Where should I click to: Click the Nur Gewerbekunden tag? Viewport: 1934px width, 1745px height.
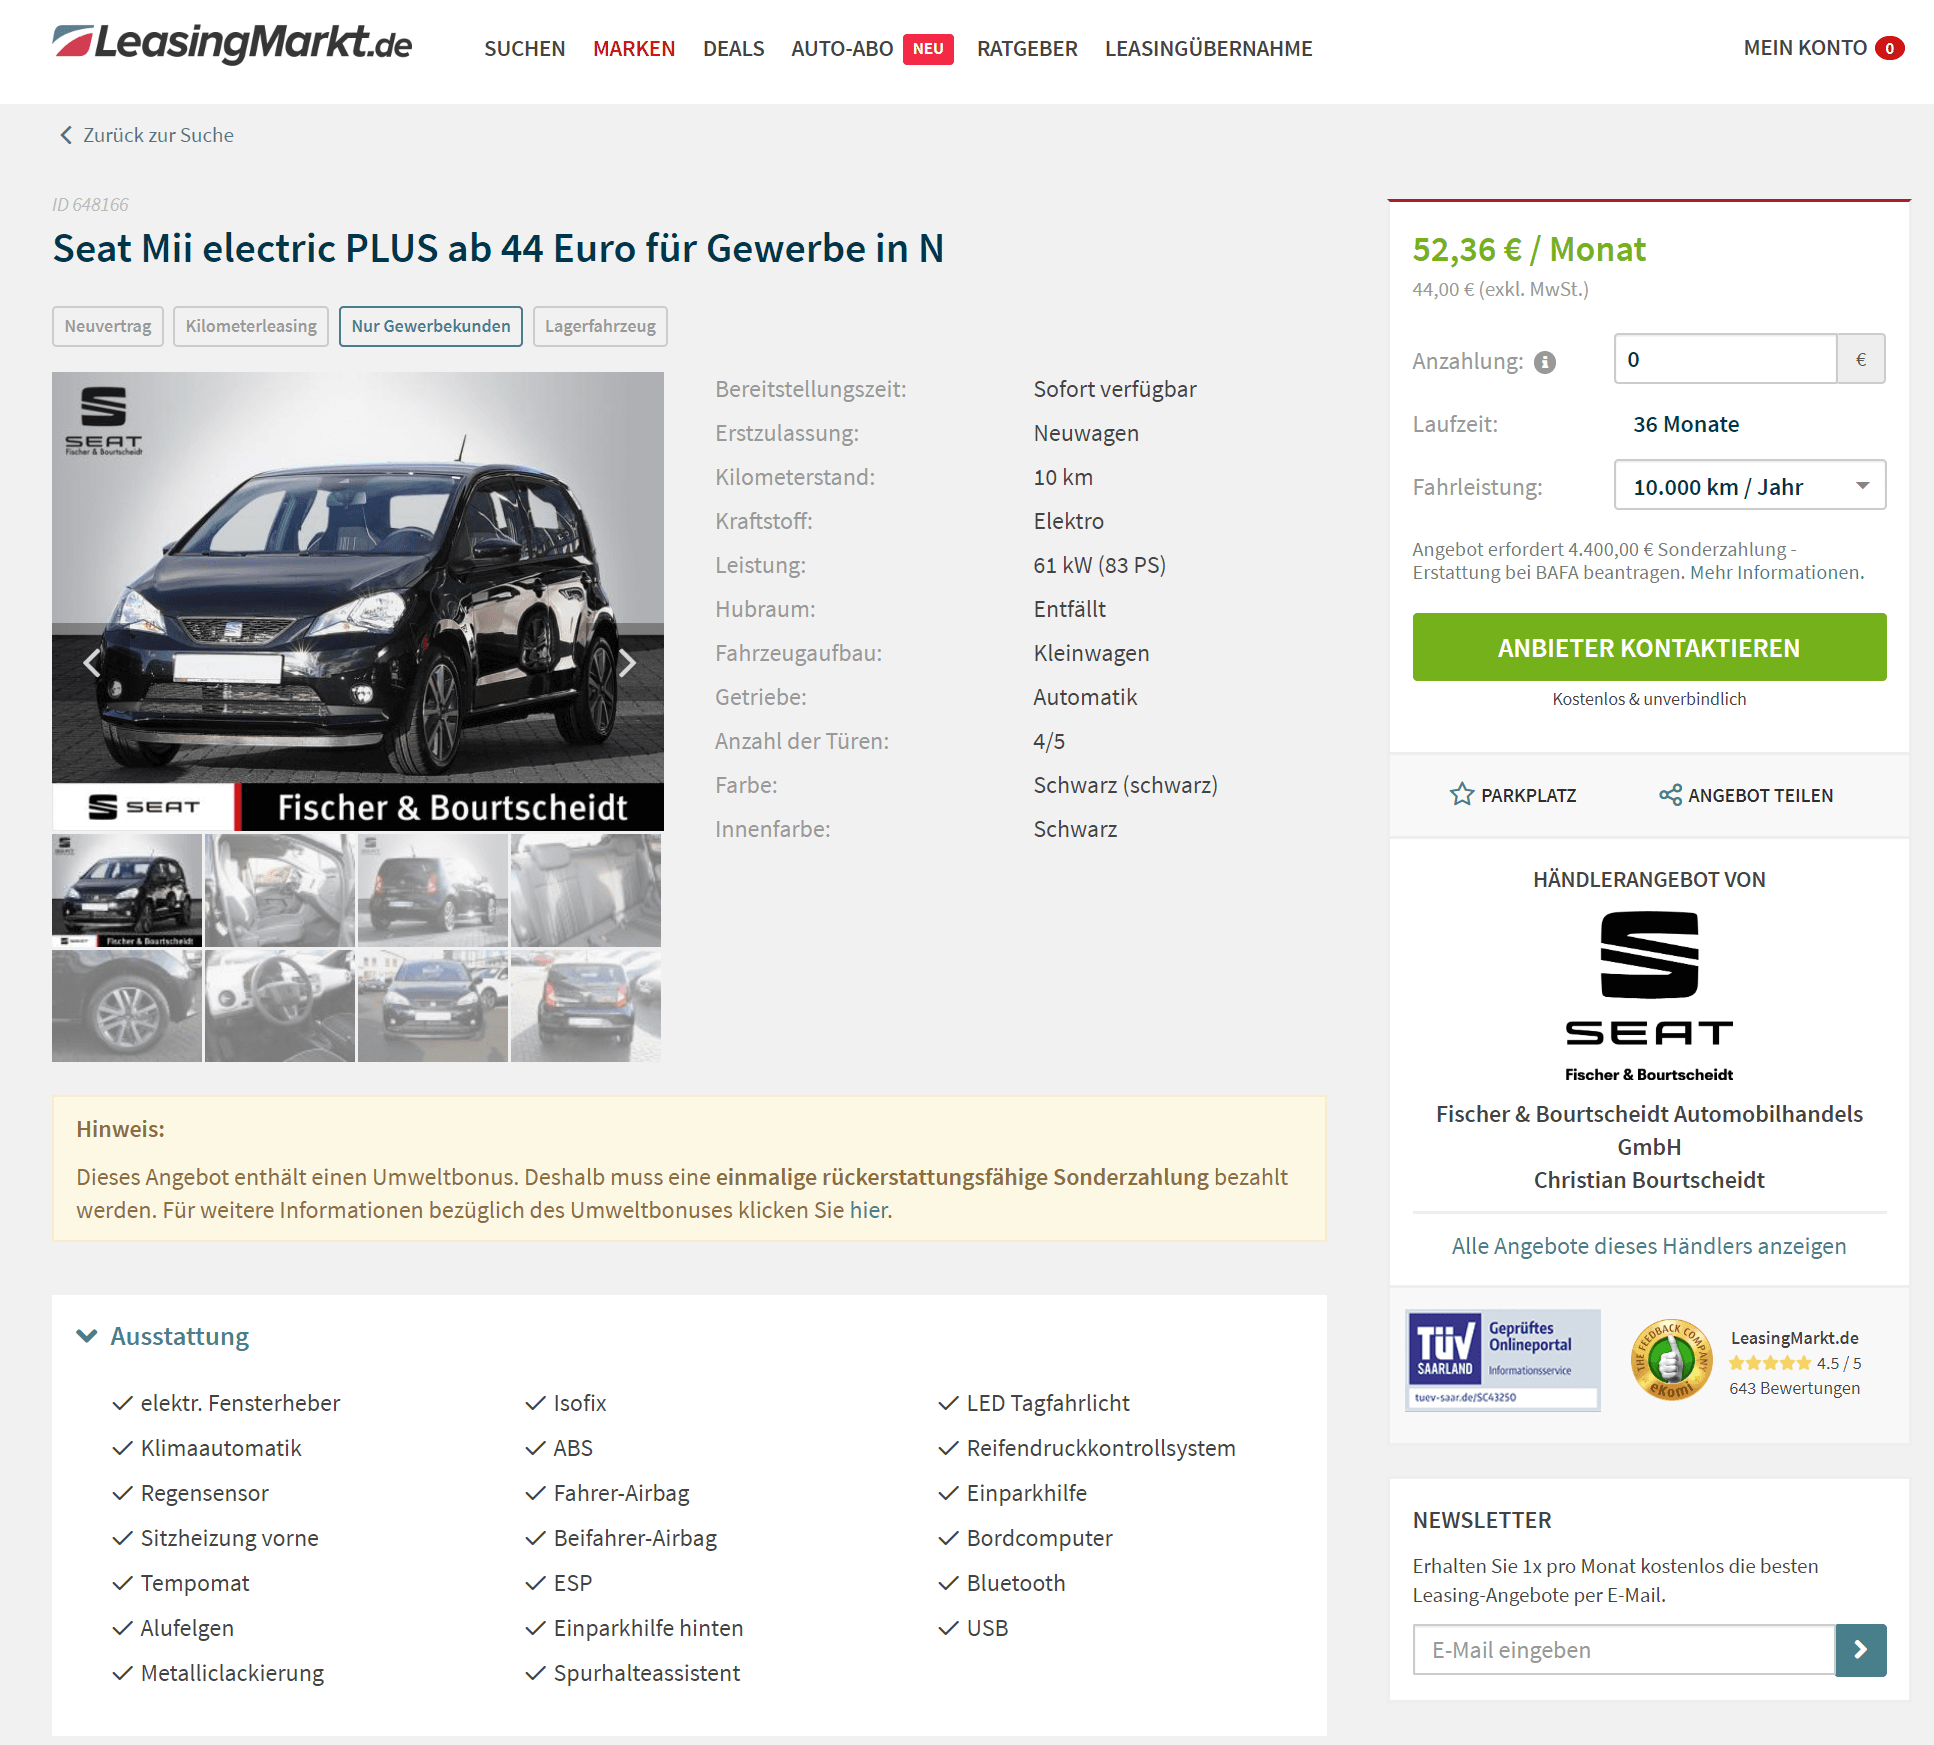click(x=431, y=326)
